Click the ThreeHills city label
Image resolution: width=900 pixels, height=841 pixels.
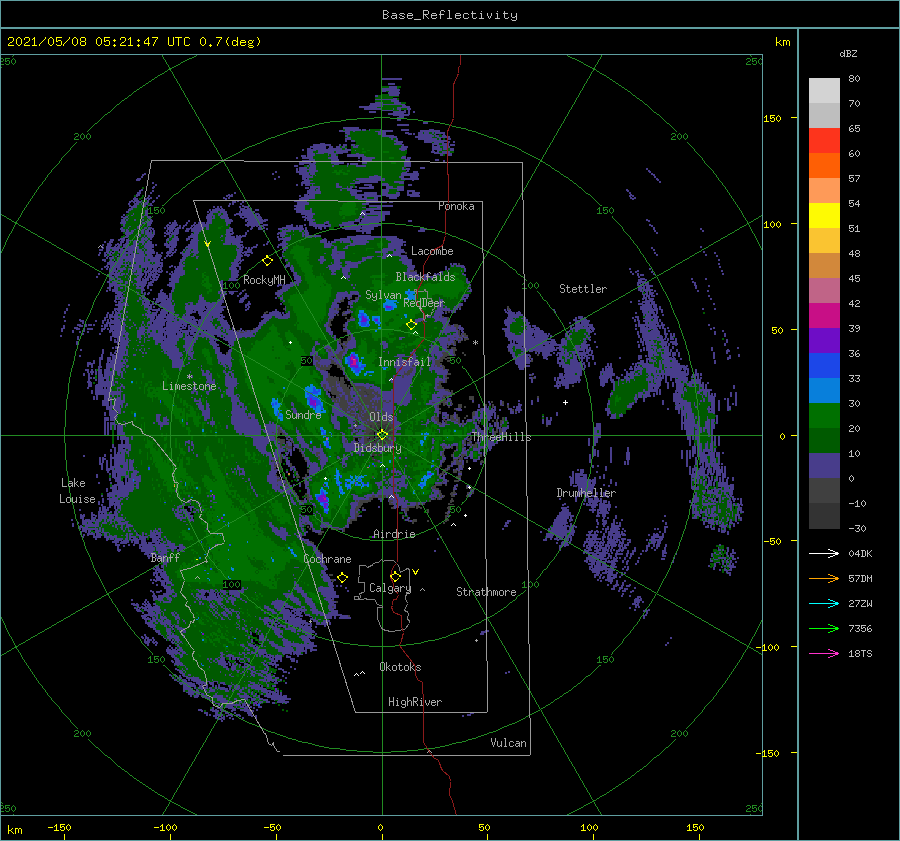(x=502, y=437)
